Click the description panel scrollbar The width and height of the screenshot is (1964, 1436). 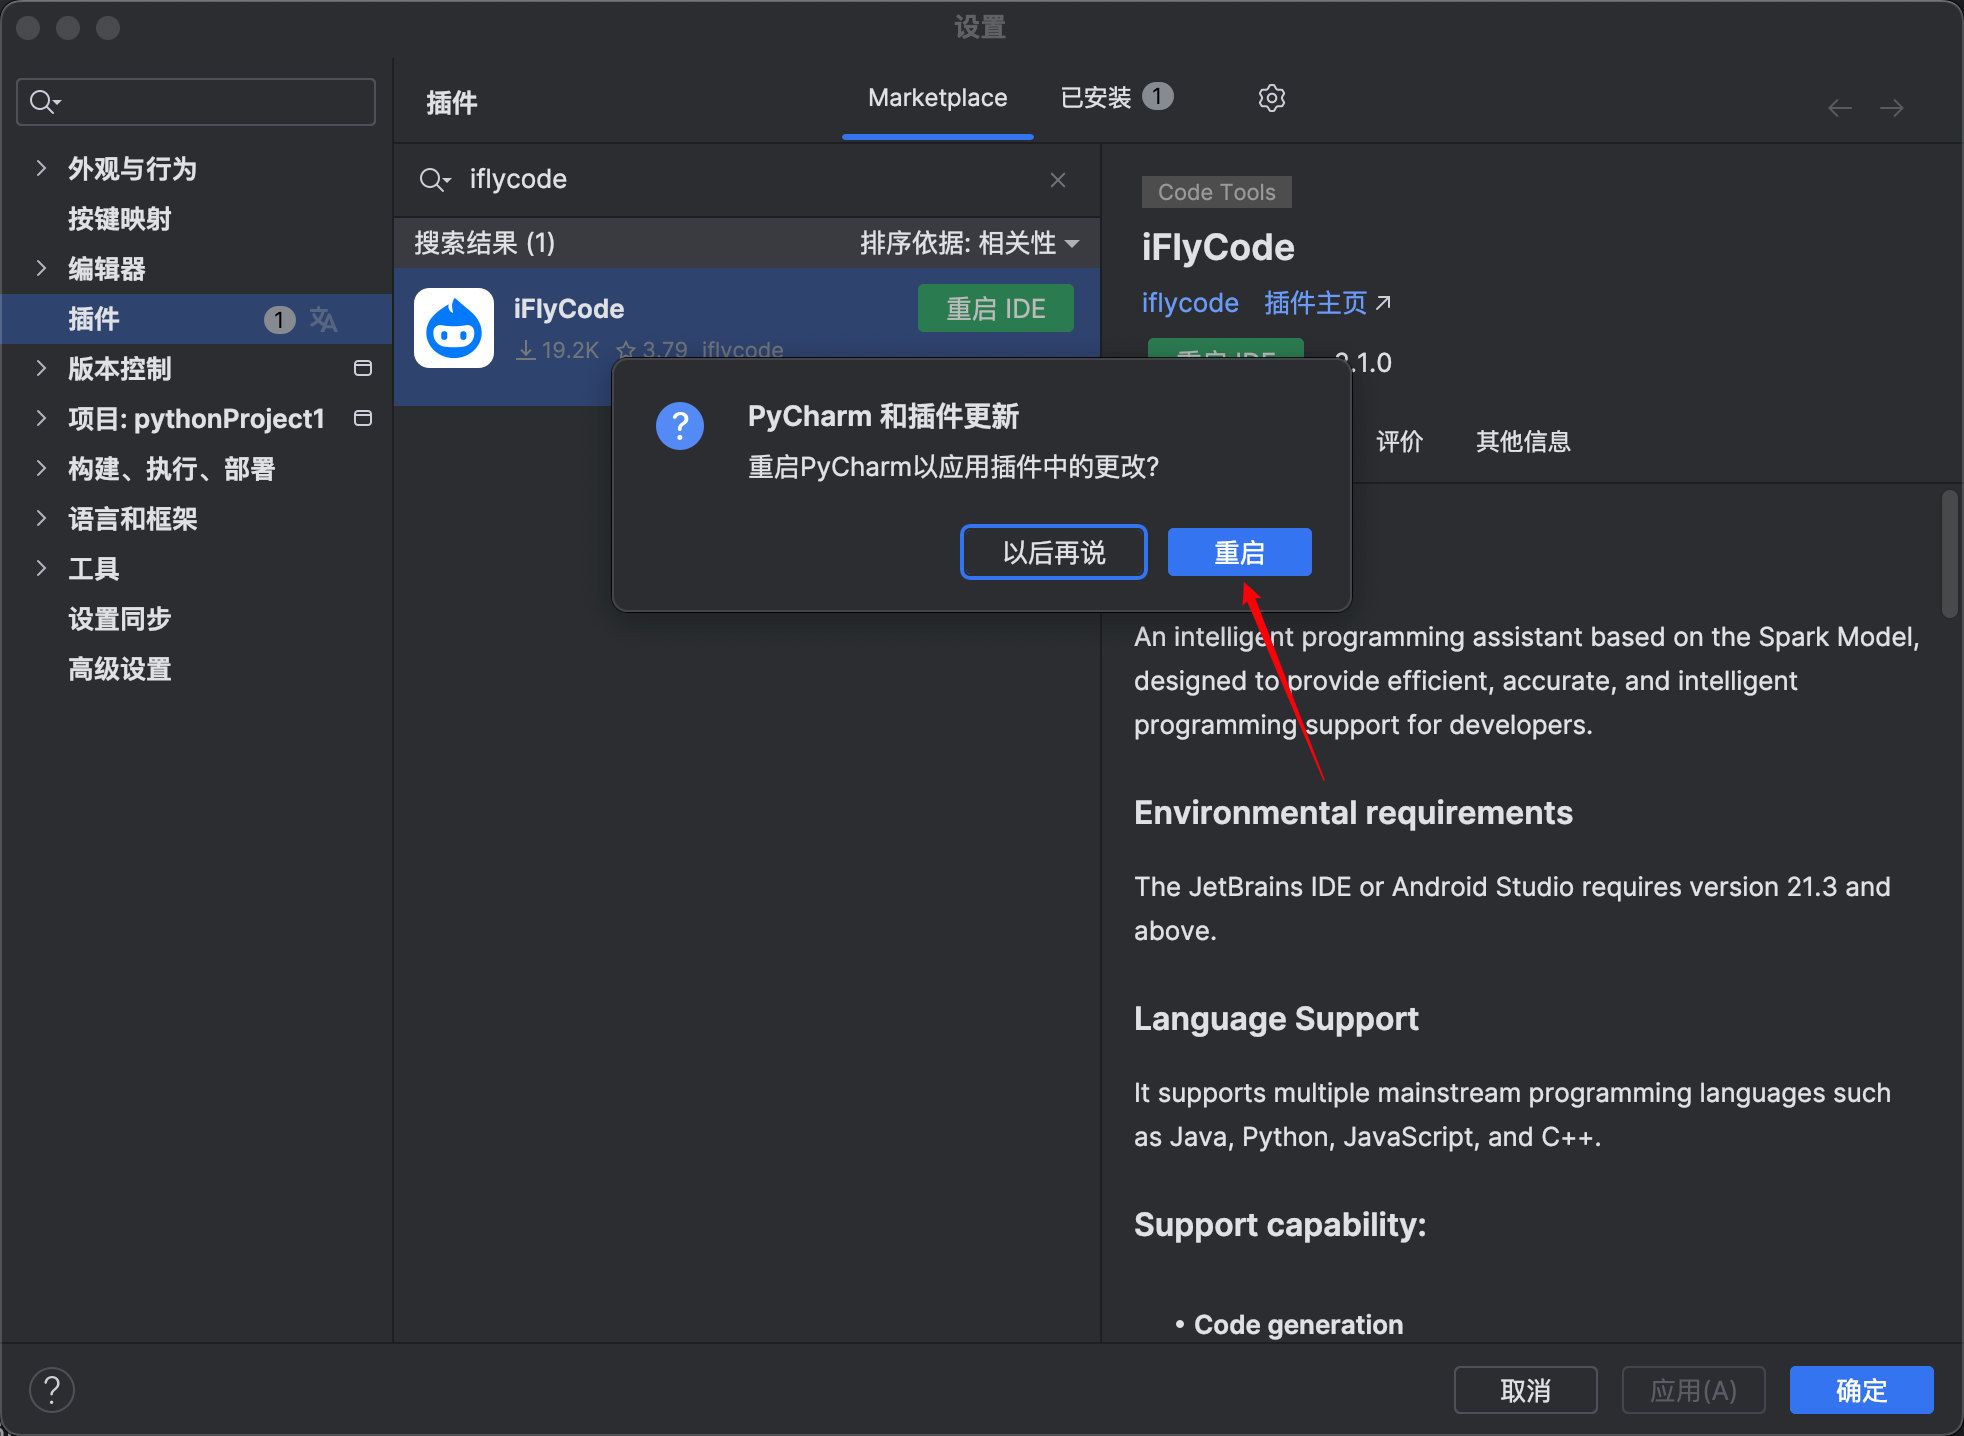point(1950,555)
